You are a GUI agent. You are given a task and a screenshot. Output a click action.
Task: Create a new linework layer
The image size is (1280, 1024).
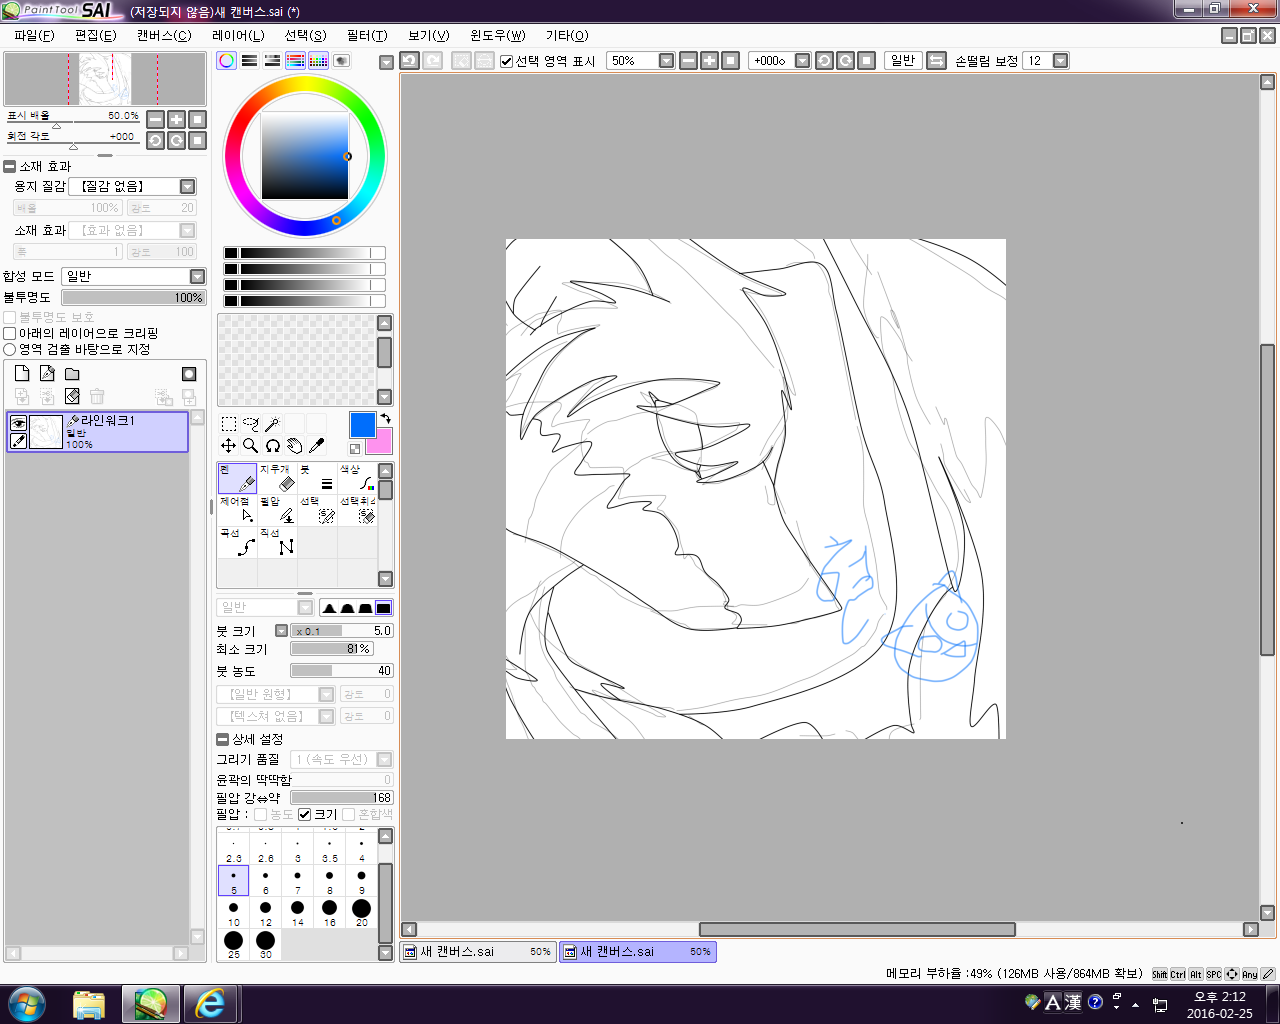47,373
